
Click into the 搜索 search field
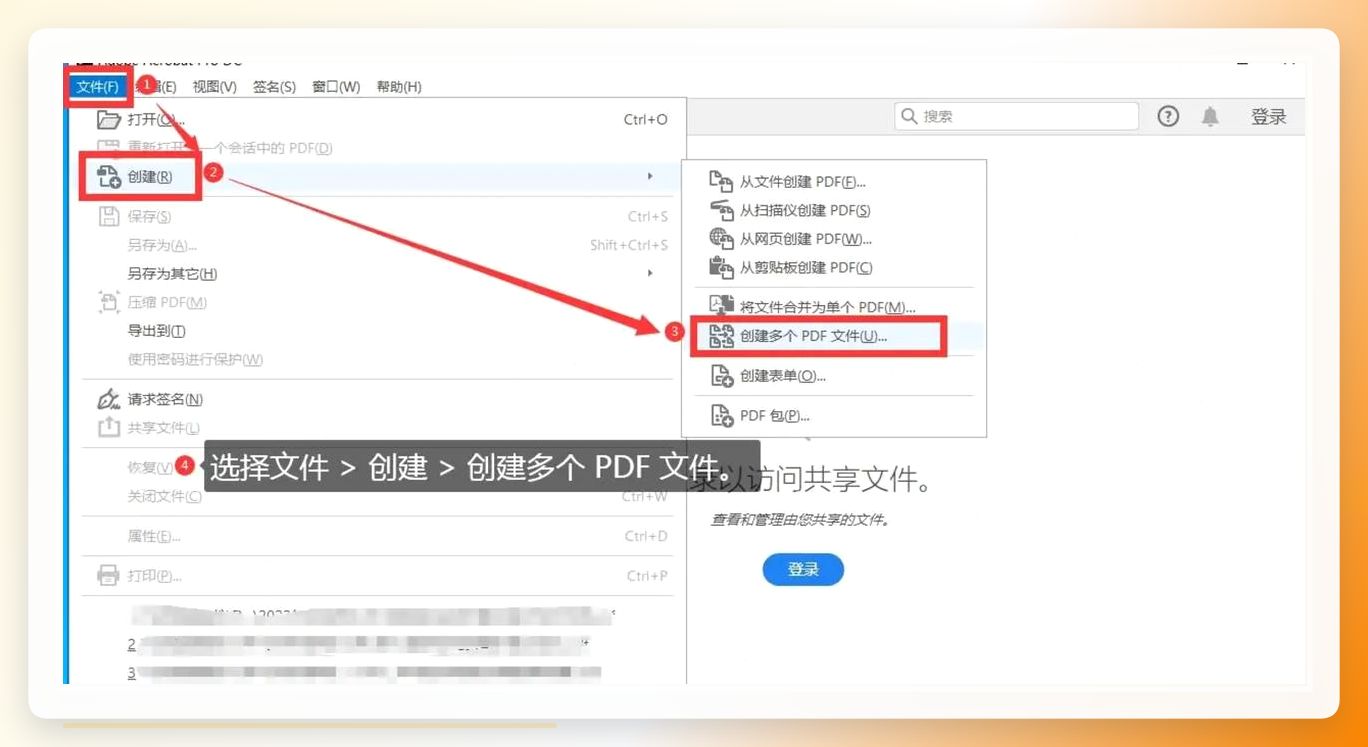(x=1016, y=116)
